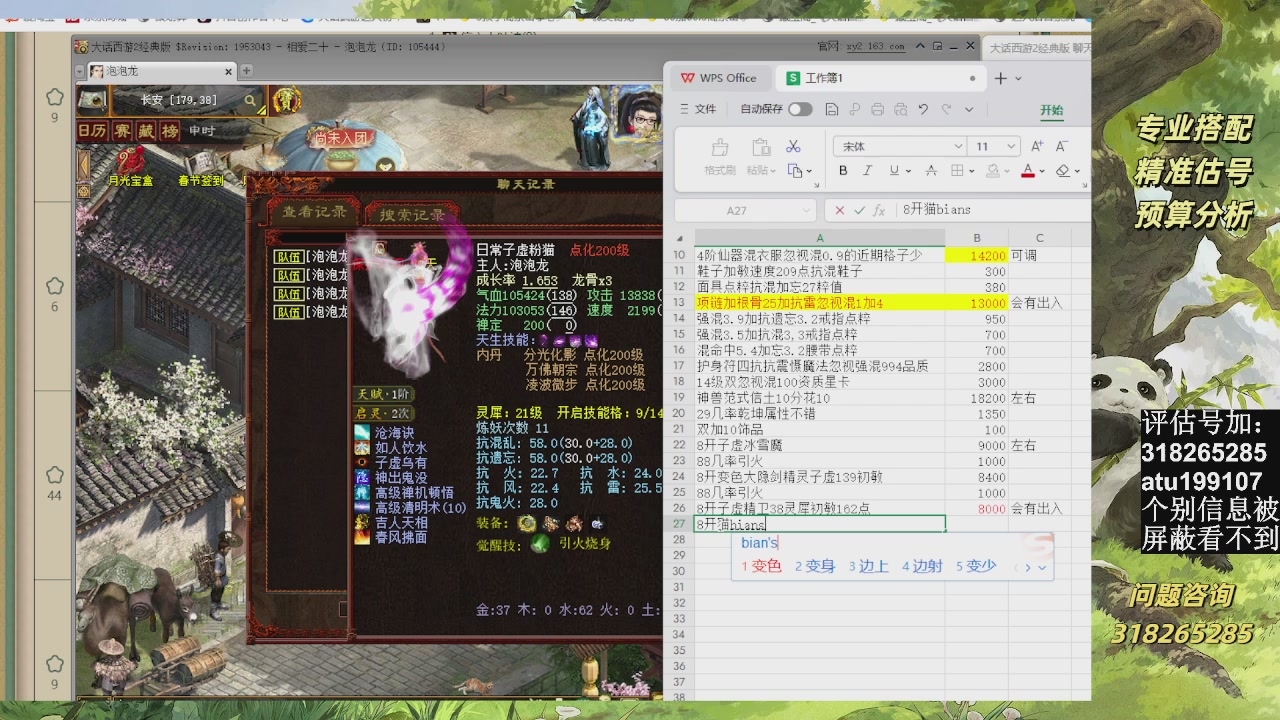1280x720 pixels.
Task: Click the formula bar input field
Action: pos(993,210)
